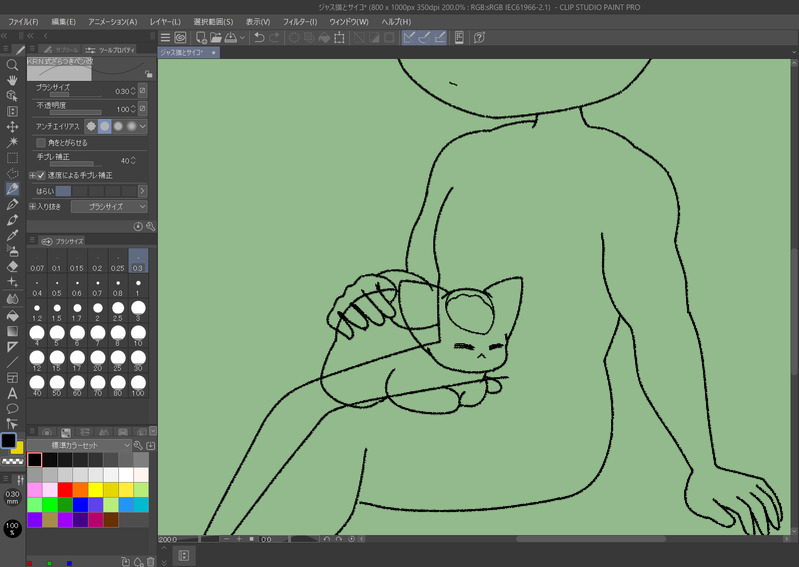Open brush size dynamics settings button
Image resolution: width=799 pixels, height=567 pixels.
click(x=143, y=91)
